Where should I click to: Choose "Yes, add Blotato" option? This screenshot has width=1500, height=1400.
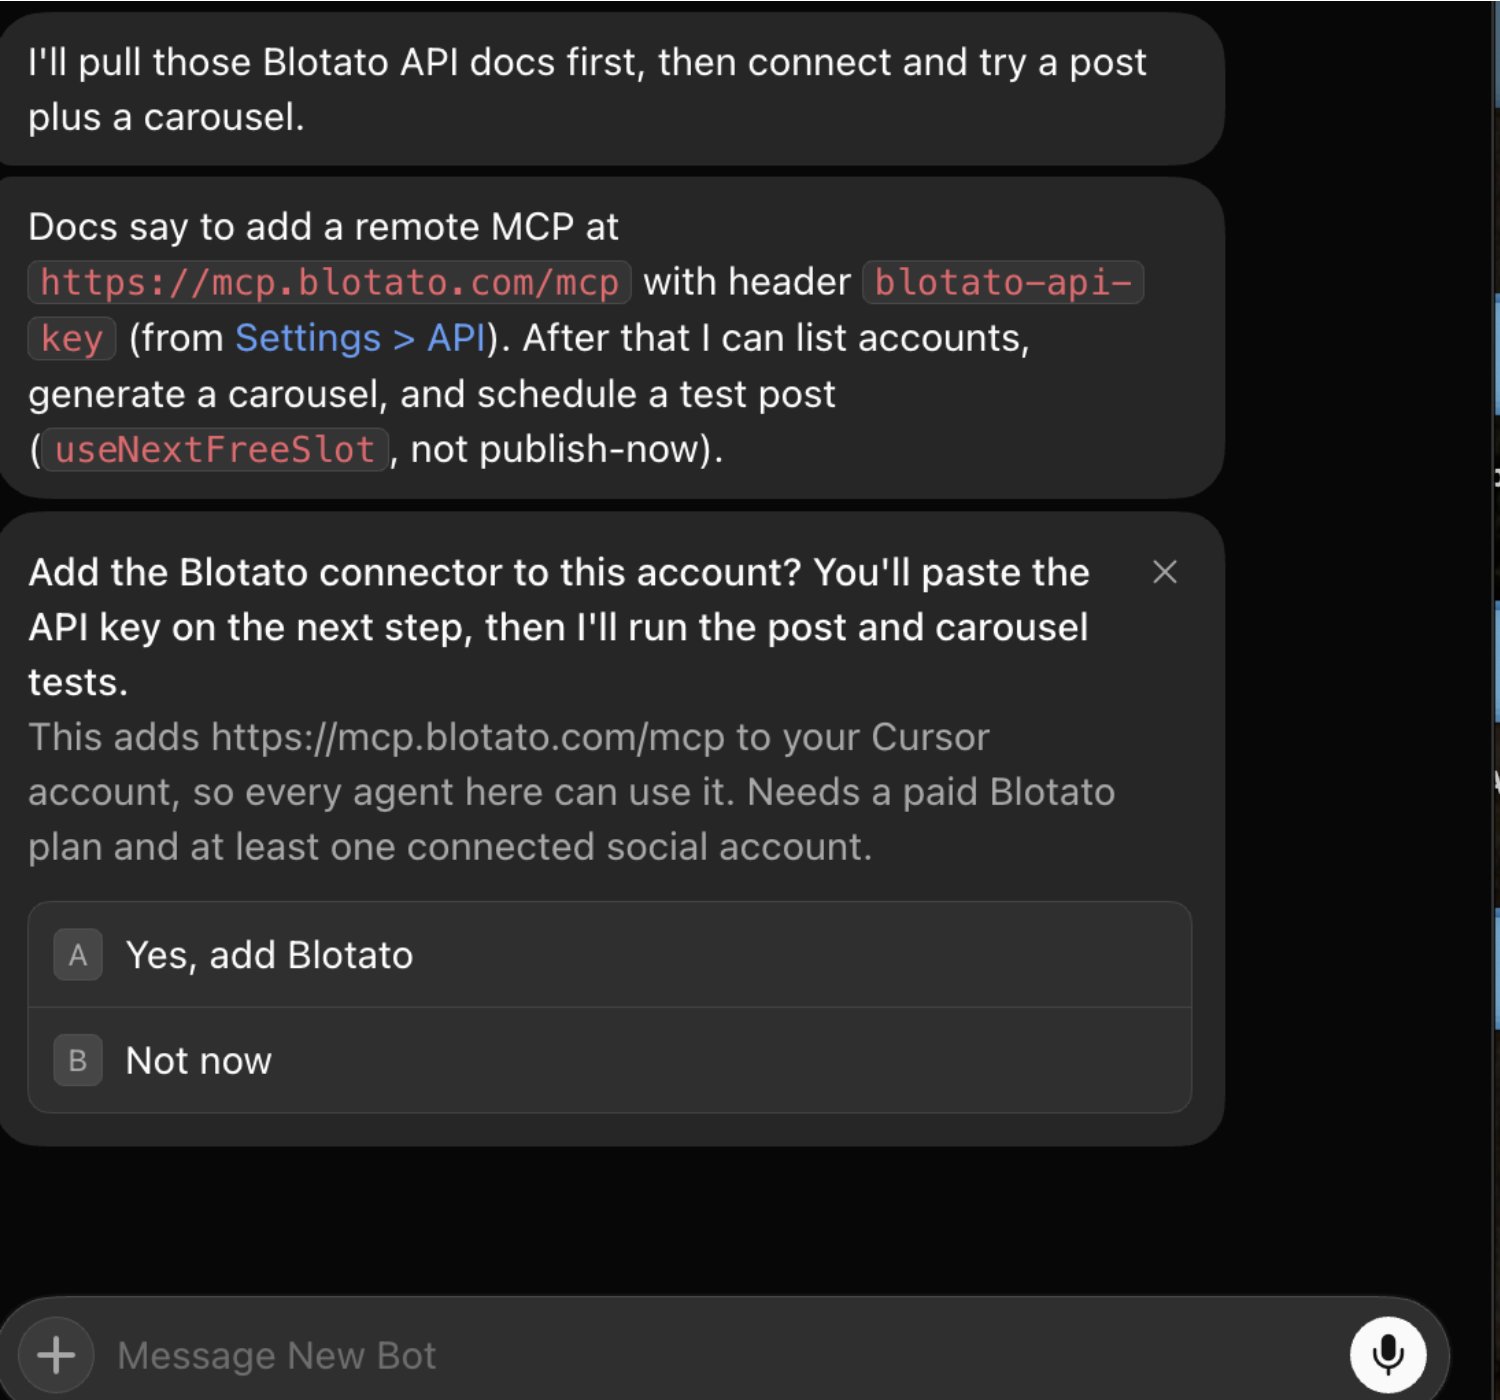610,955
